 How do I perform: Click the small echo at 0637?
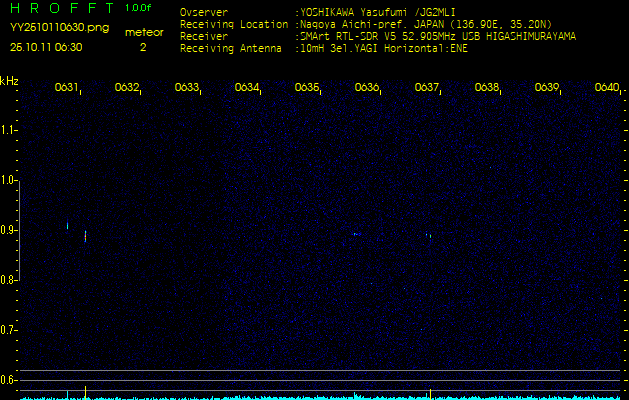click(x=428, y=236)
